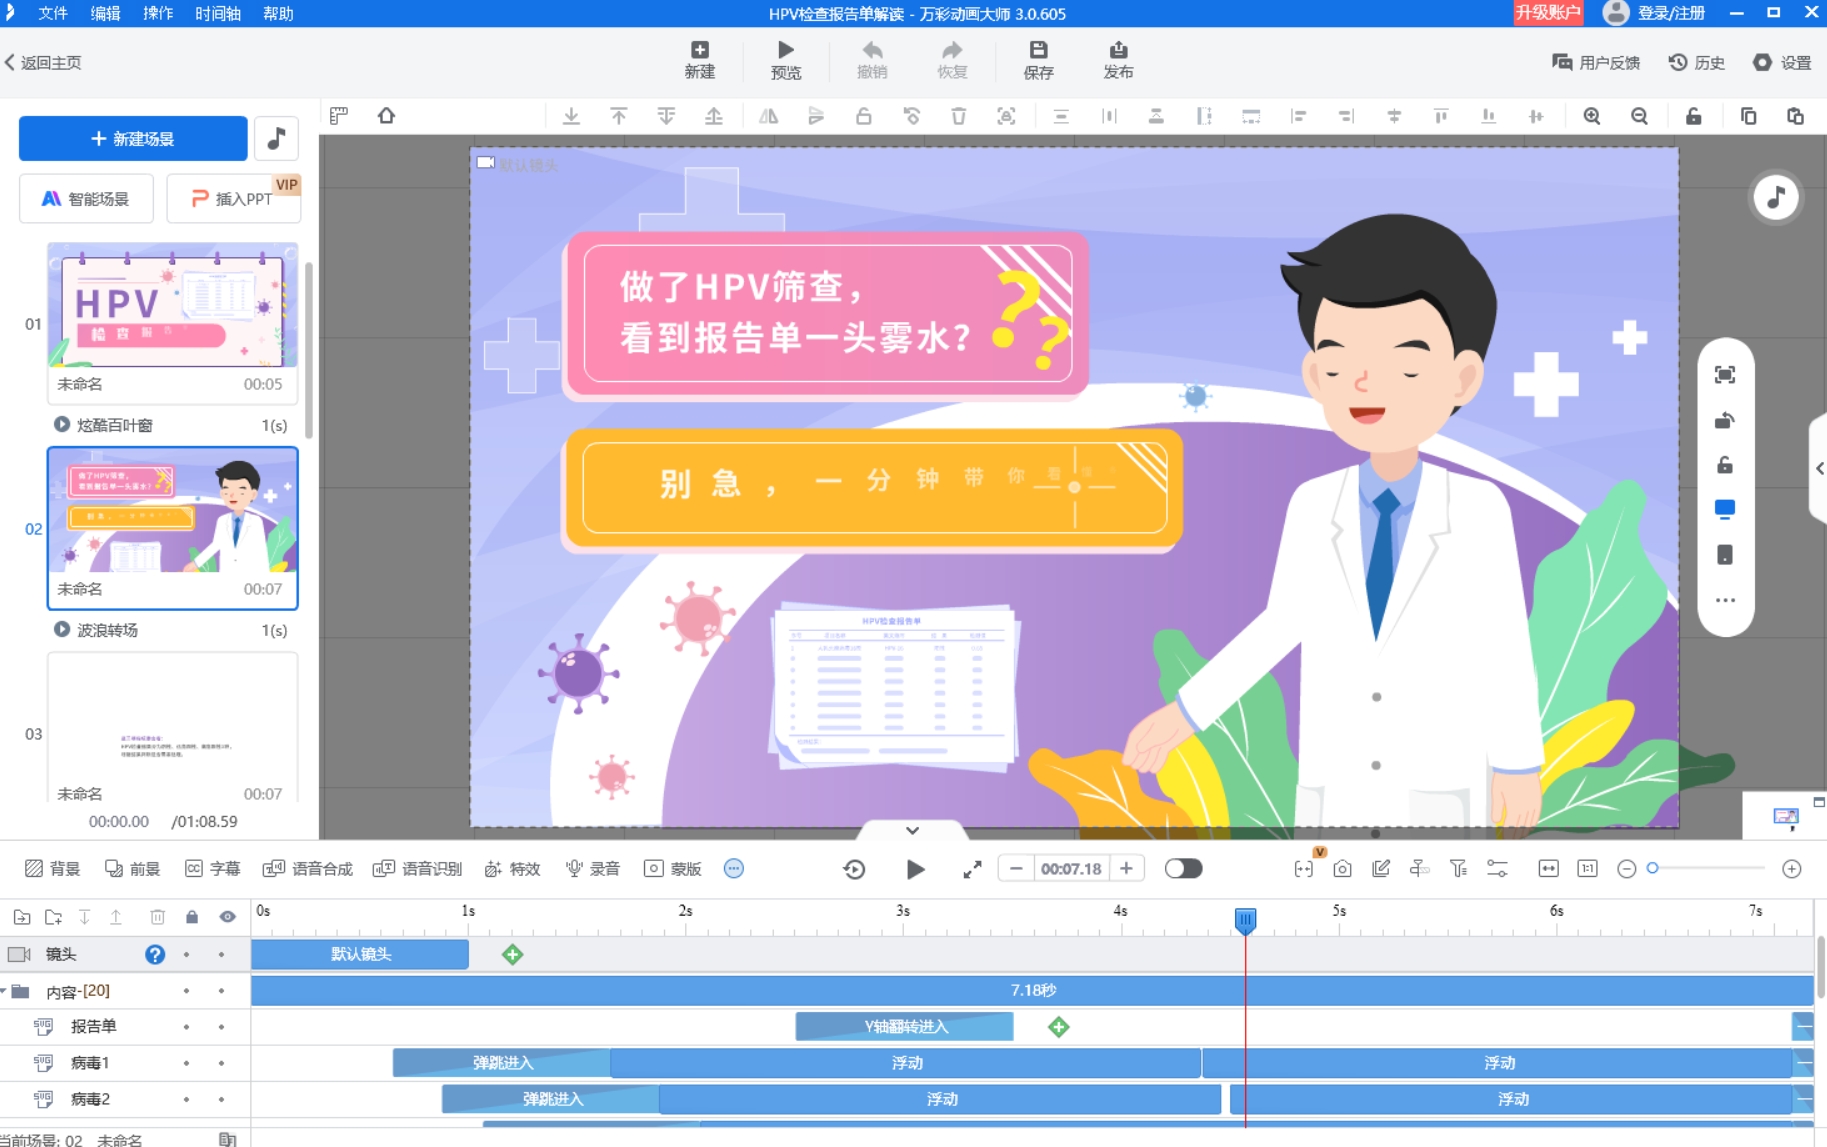
Task: Play the timeline with the play button
Action: click(x=914, y=869)
